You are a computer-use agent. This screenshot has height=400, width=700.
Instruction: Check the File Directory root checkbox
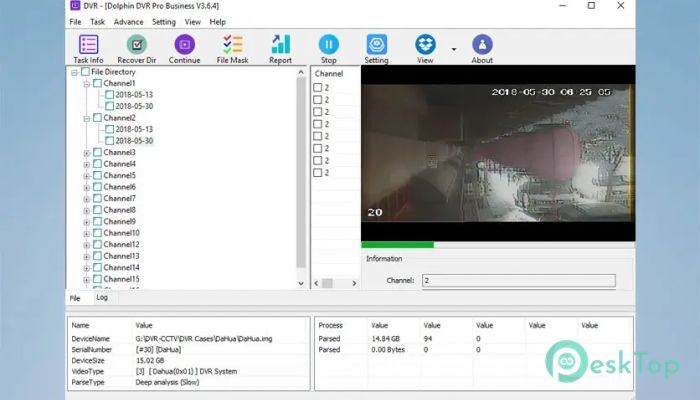[85, 72]
